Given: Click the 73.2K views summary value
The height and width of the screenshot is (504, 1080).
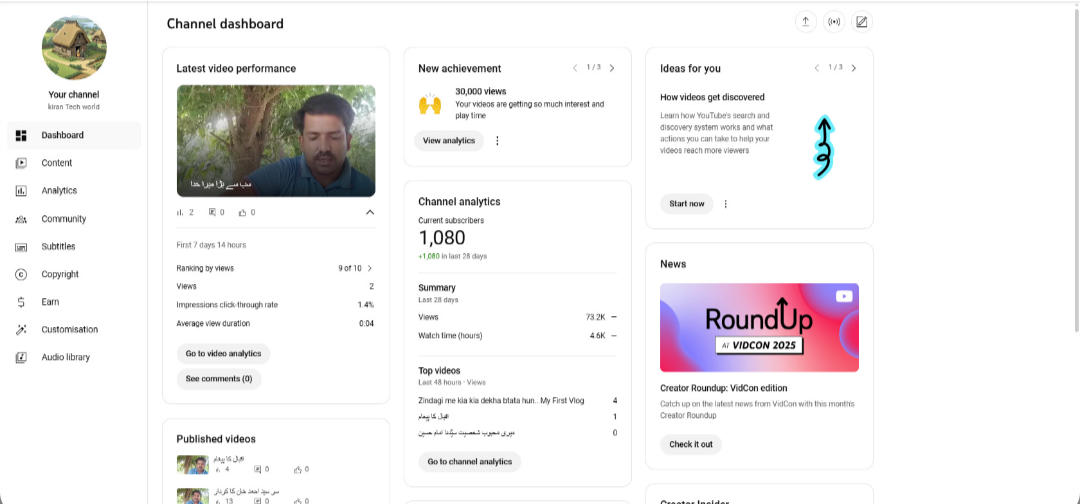Looking at the screenshot, I should click(596, 317).
